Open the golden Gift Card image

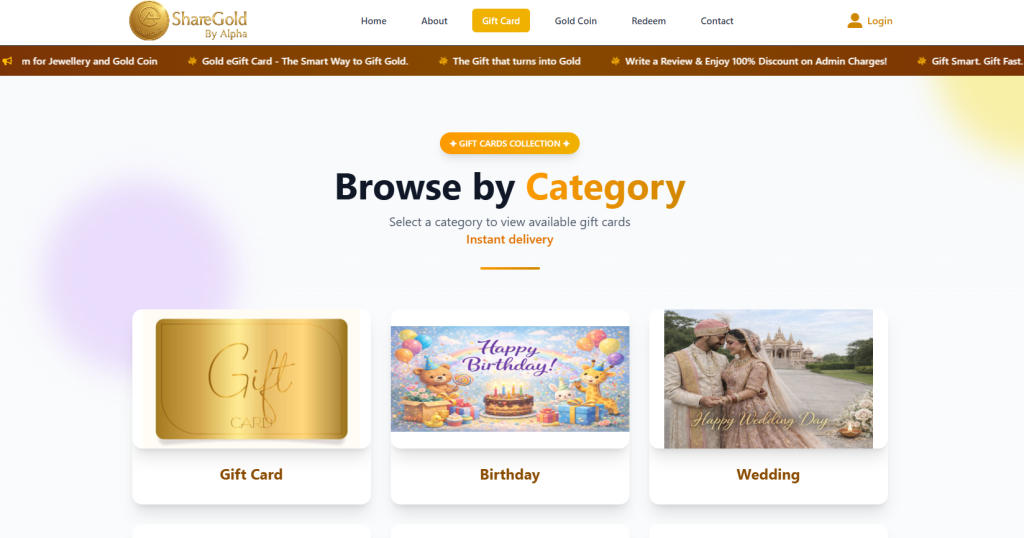[251, 379]
